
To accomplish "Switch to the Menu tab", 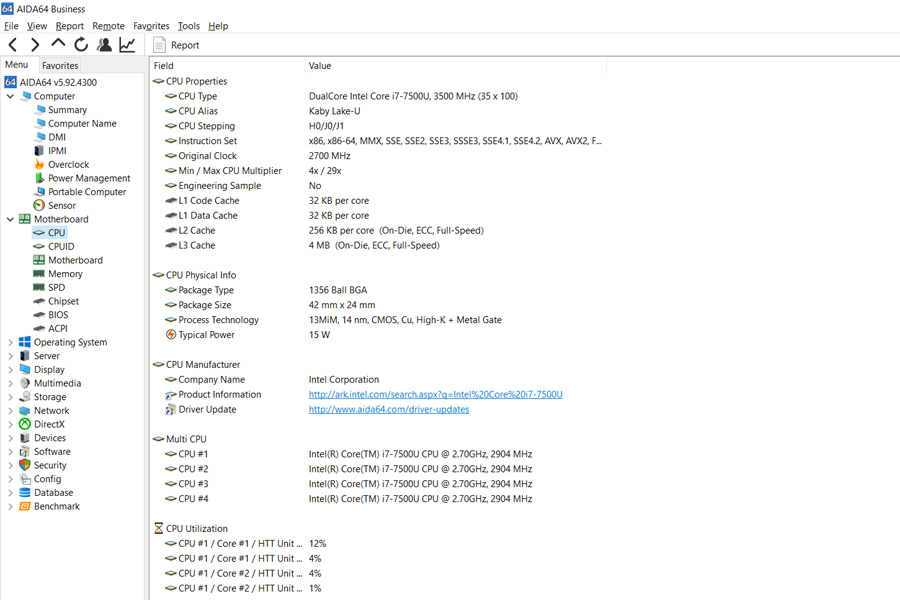I will (x=17, y=65).
